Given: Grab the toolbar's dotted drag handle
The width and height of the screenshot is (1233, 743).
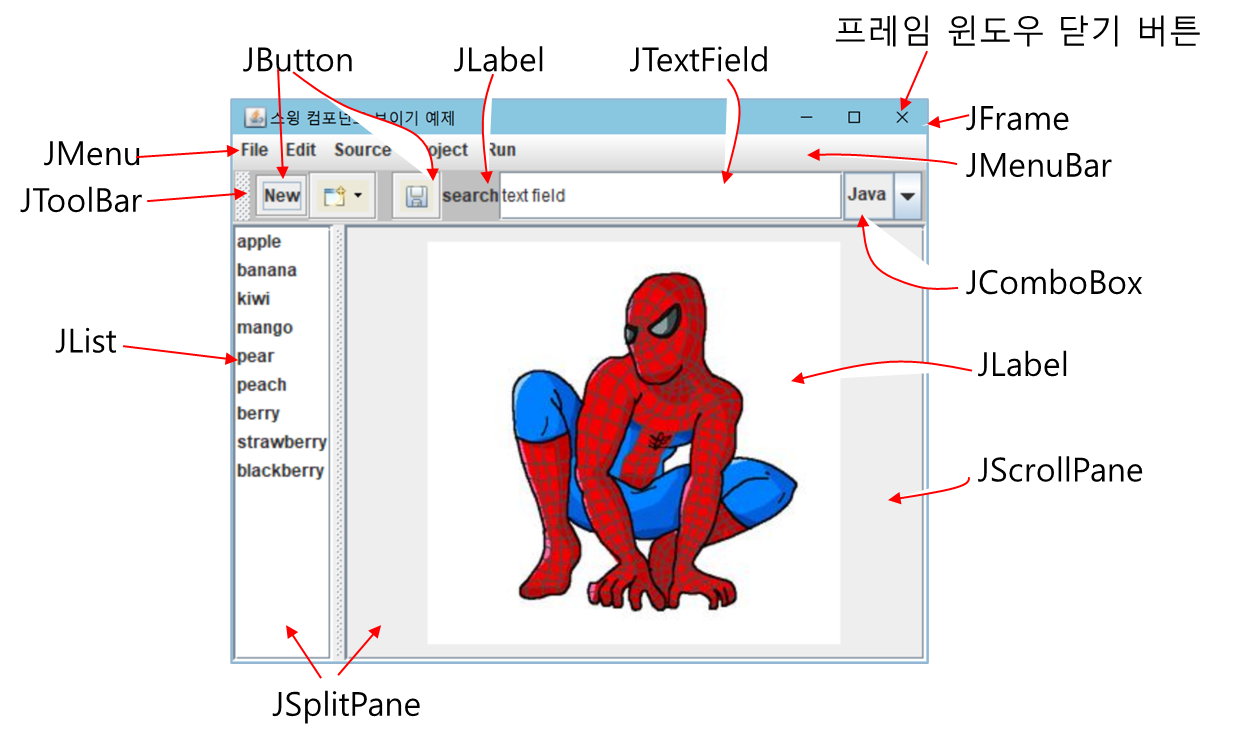Looking at the screenshot, I should (241, 196).
